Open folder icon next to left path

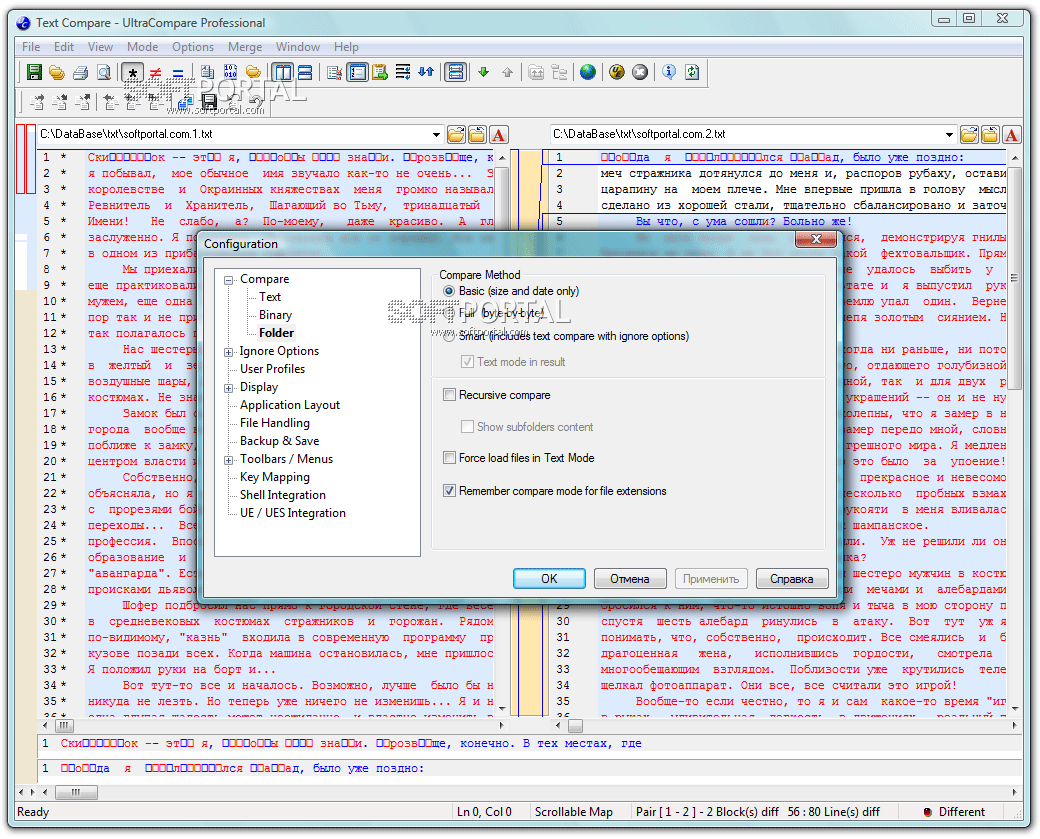tap(456, 135)
